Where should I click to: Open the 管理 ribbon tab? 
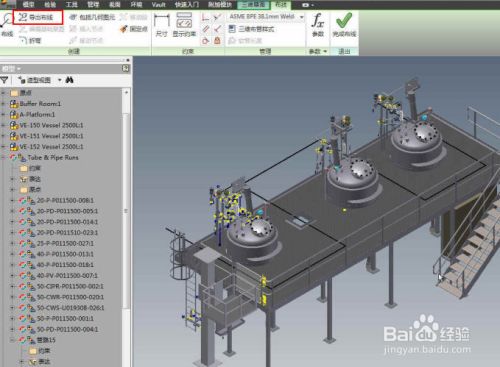pyautogui.click(x=93, y=5)
